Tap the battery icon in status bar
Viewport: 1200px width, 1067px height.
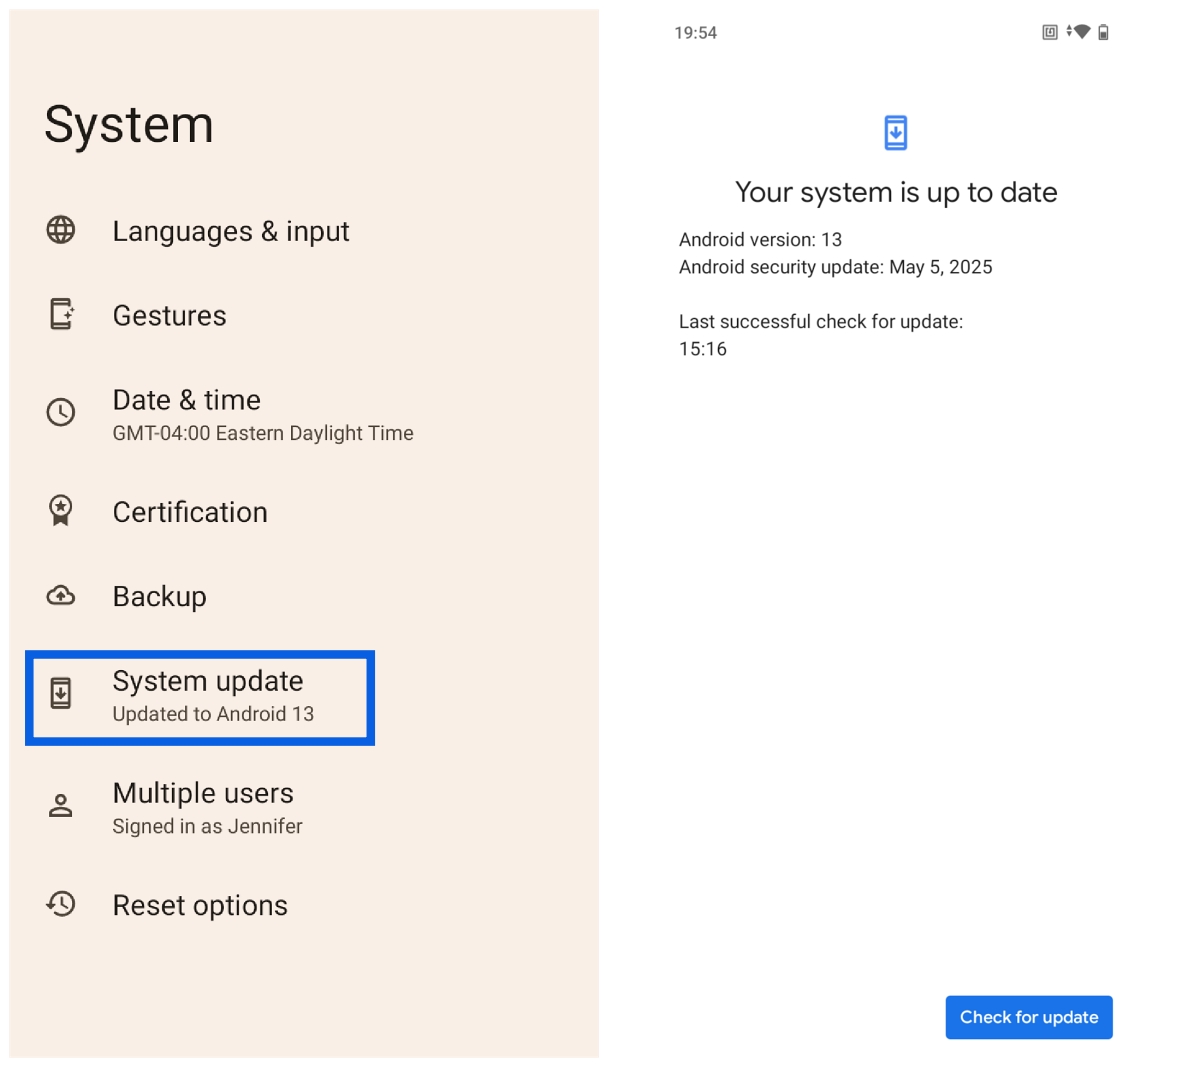[x=1102, y=32]
